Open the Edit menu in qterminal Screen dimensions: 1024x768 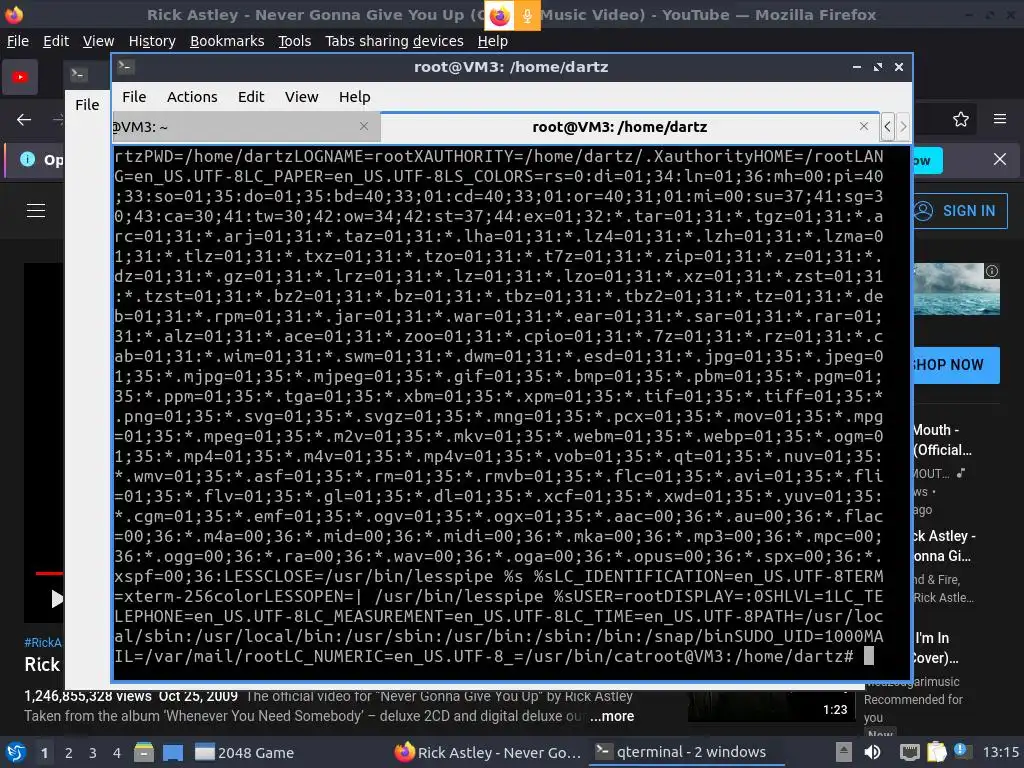pos(251,97)
